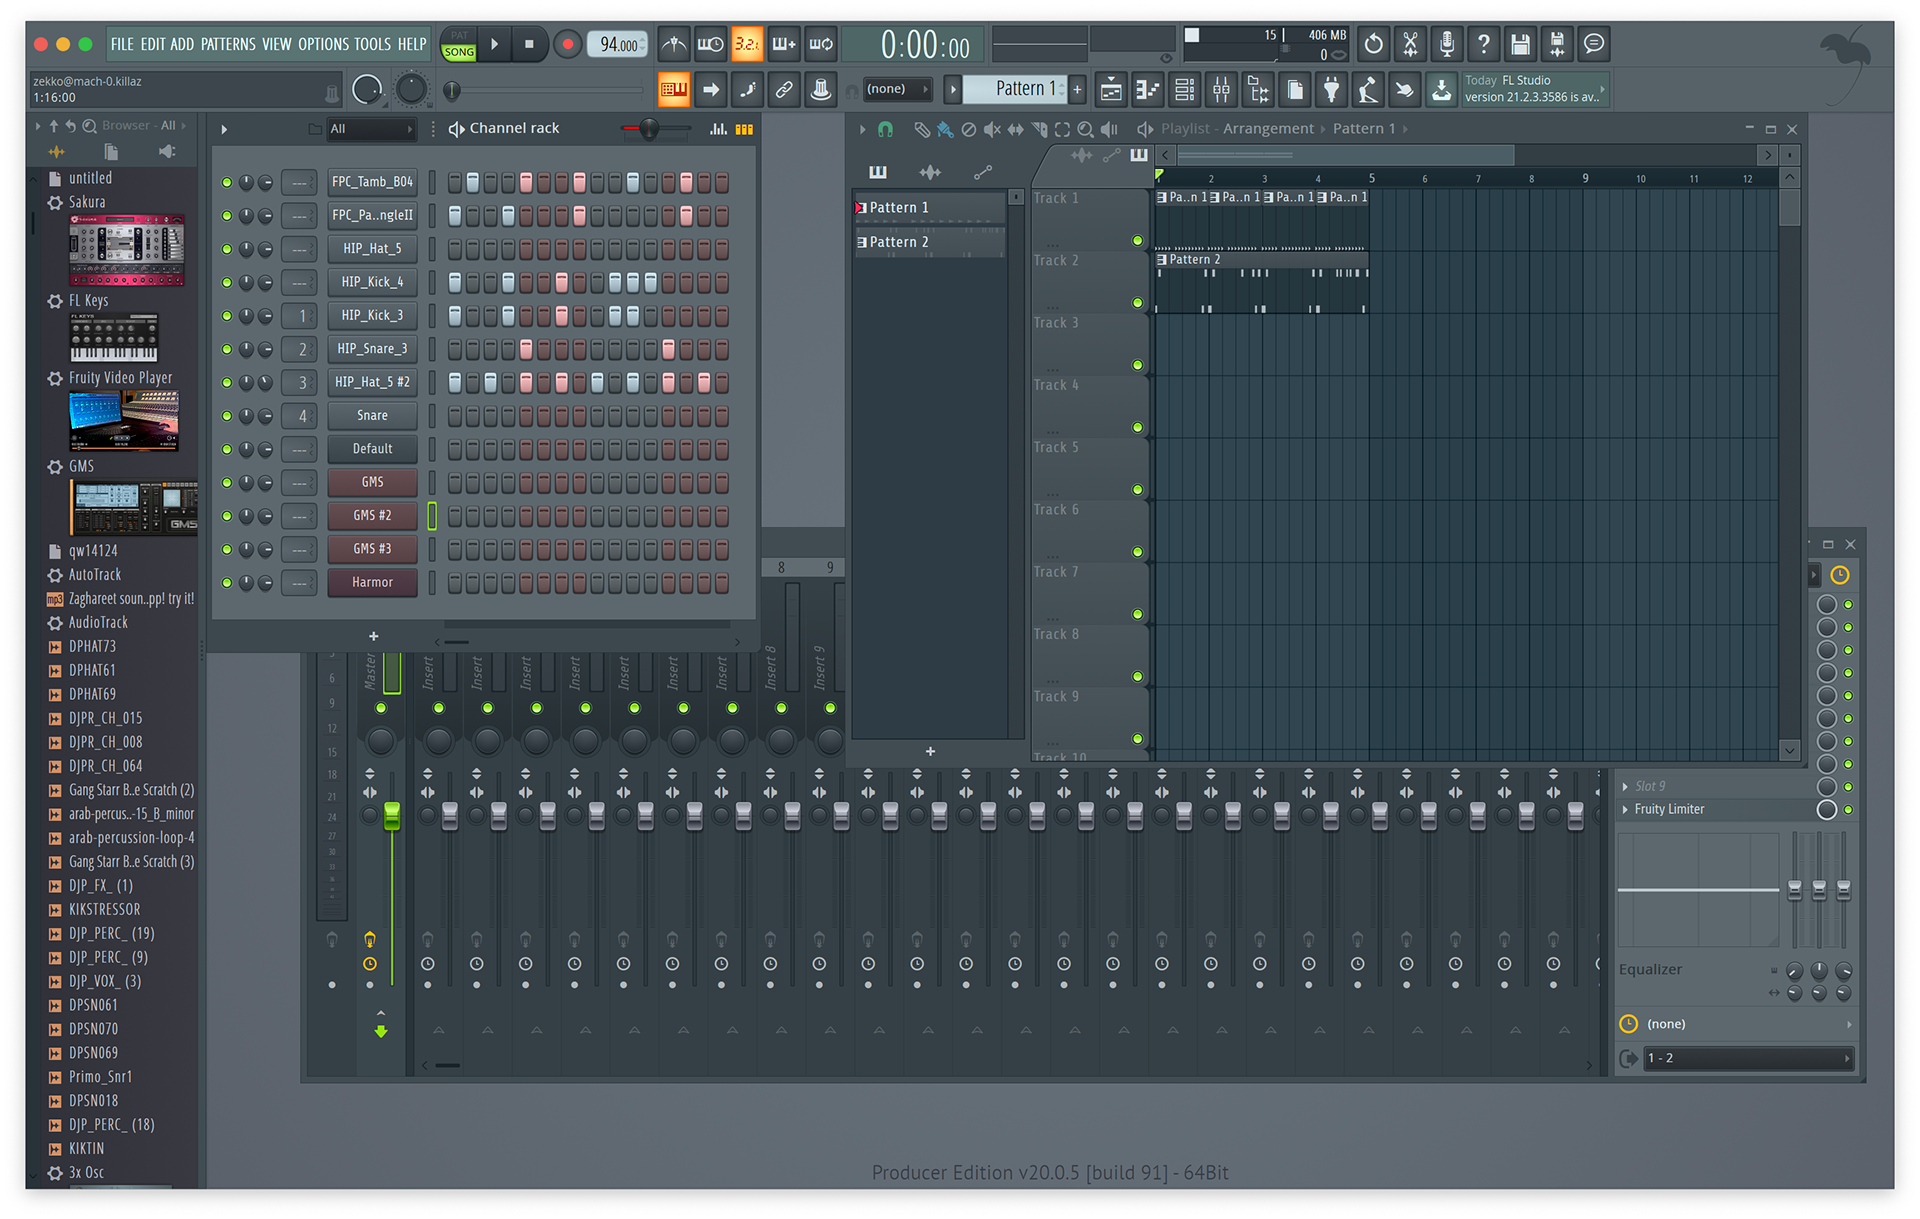Open the view playlist toolbar button
1920x1219 pixels.
click(1111, 90)
